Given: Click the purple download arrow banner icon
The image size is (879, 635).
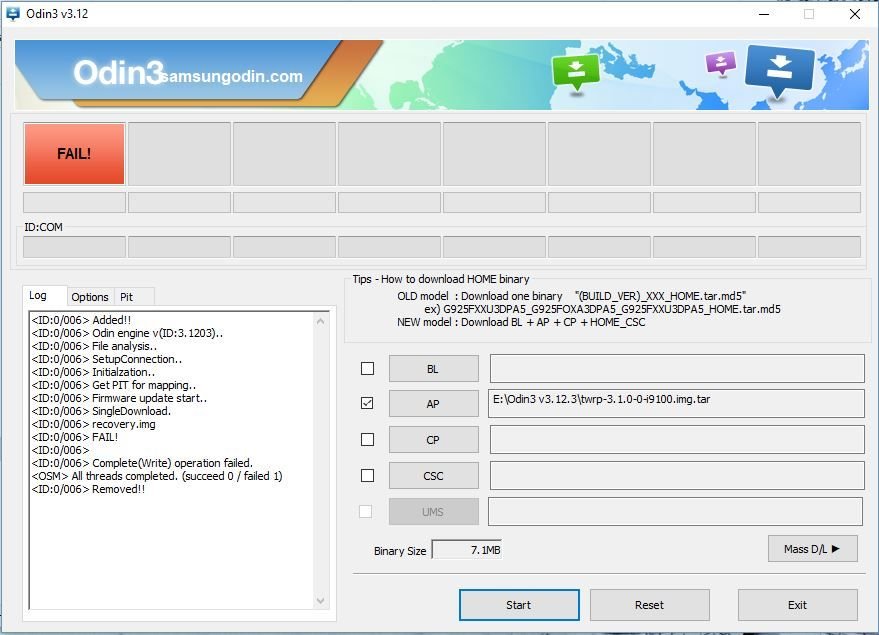Looking at the screenshot, I should pos(721,63).
